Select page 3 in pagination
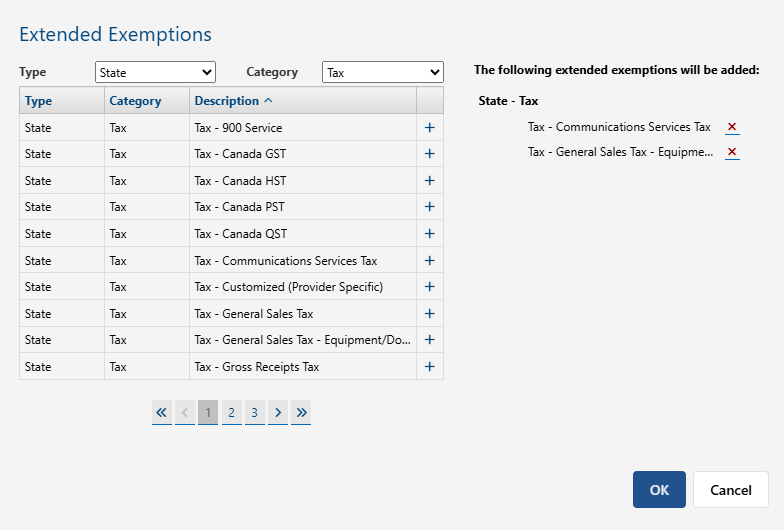The height and width of the screenshot is (530, 784). [x=254, y=412]
